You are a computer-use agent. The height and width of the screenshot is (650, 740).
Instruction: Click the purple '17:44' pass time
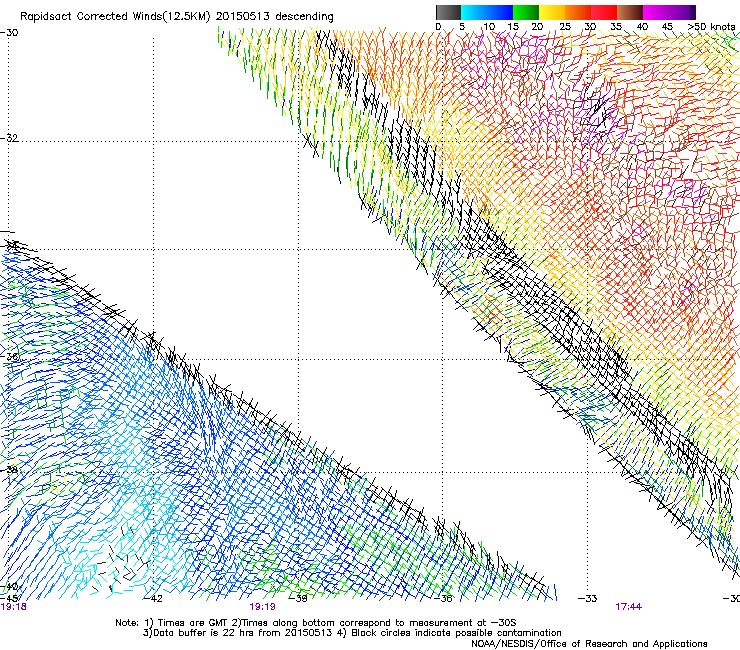[x=629, y=607]
